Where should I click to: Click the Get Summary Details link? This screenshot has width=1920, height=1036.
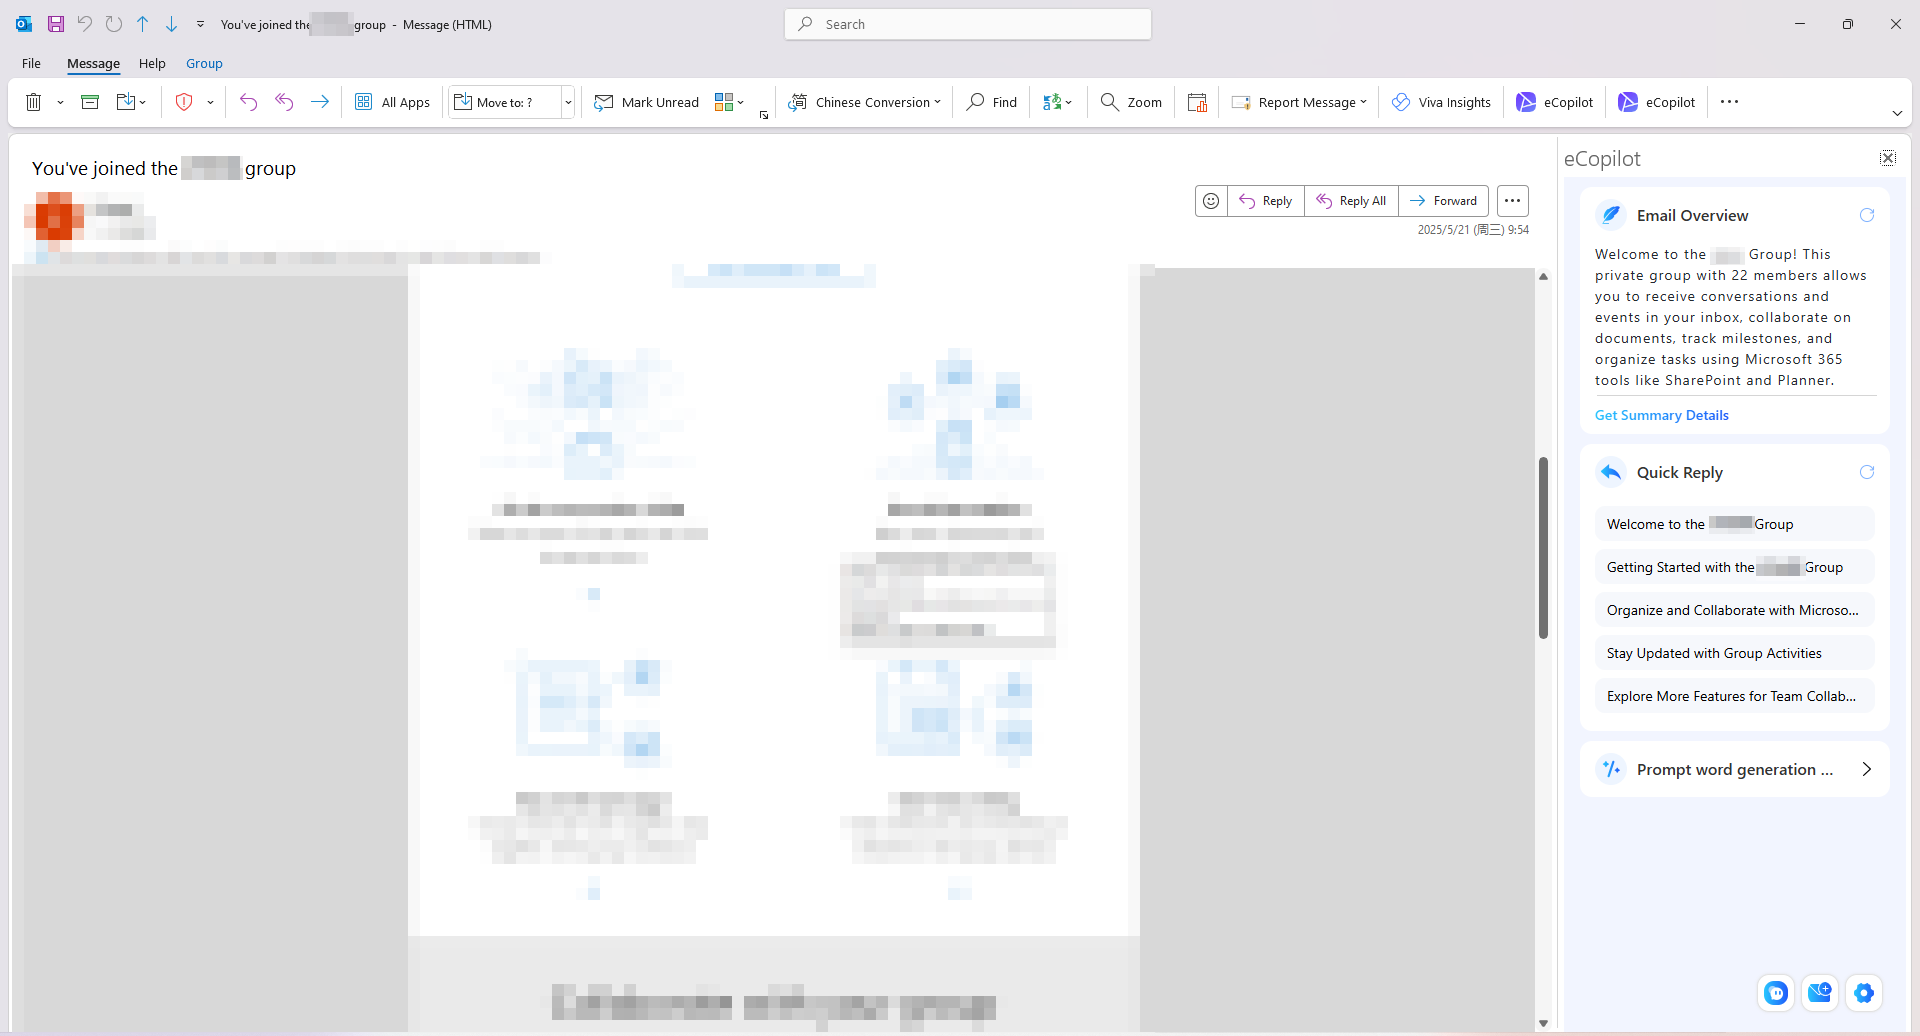(x=1661, y=414)
